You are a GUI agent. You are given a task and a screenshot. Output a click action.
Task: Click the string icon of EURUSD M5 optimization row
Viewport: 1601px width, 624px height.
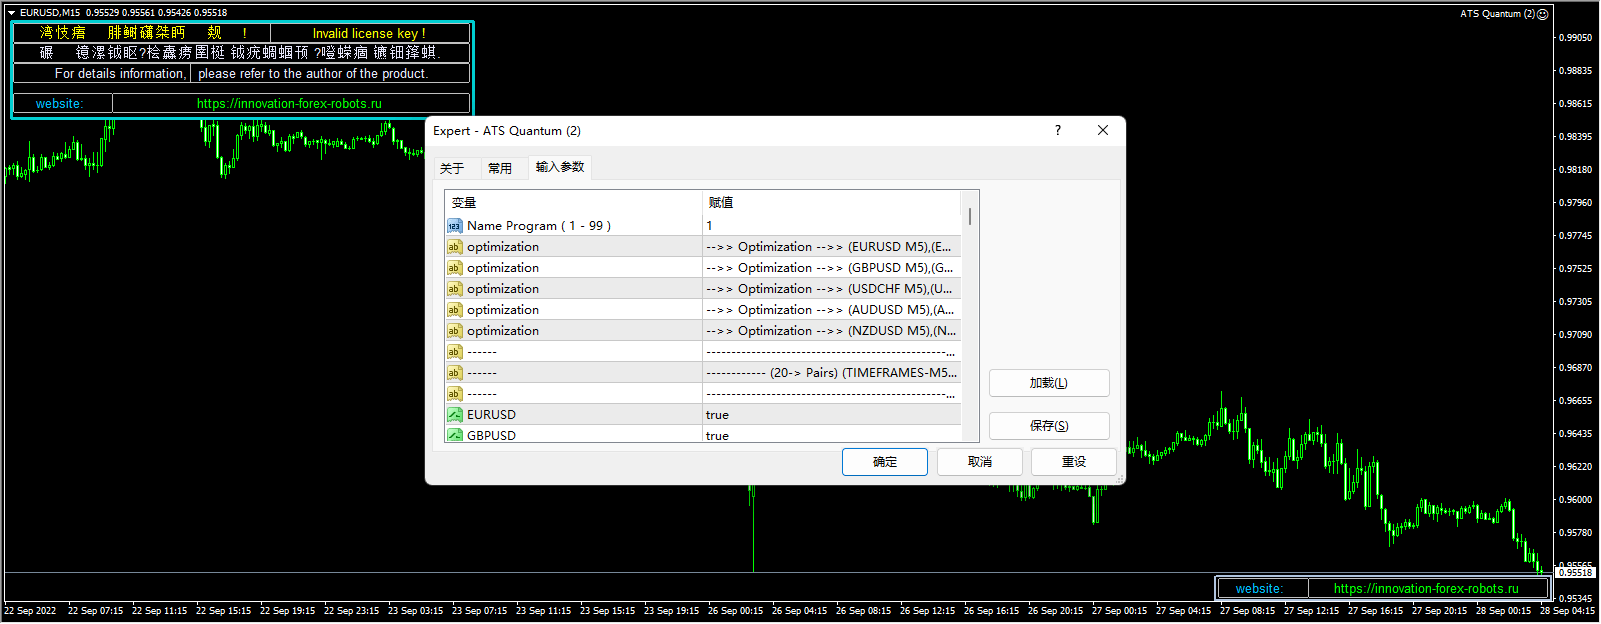[454, 247]
